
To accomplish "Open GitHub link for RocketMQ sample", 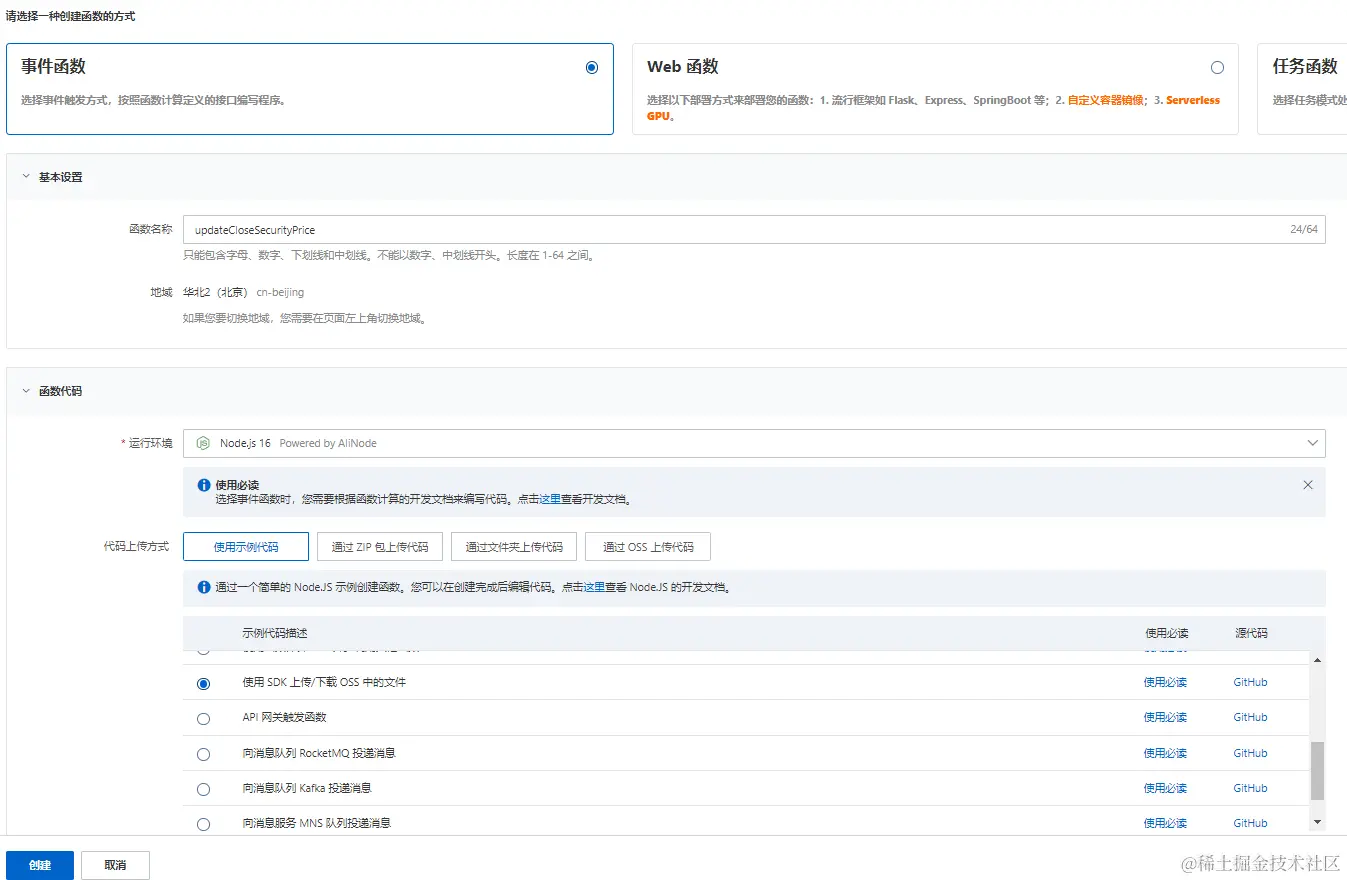I will coord(1250,753).
